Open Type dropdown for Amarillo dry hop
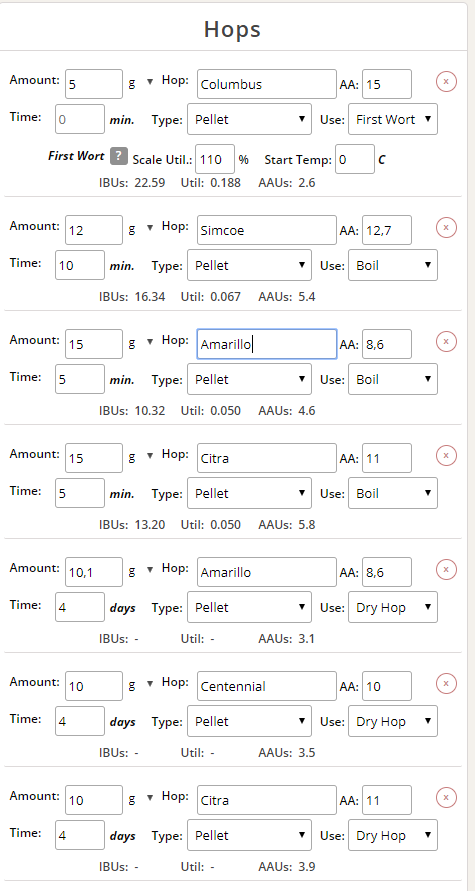The height and width of the screenshot is (891, 475). coord(249,607)
